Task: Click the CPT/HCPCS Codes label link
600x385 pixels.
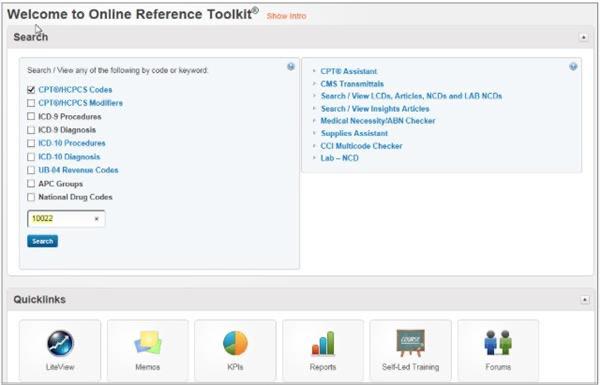Action: (x=75, y=90)
